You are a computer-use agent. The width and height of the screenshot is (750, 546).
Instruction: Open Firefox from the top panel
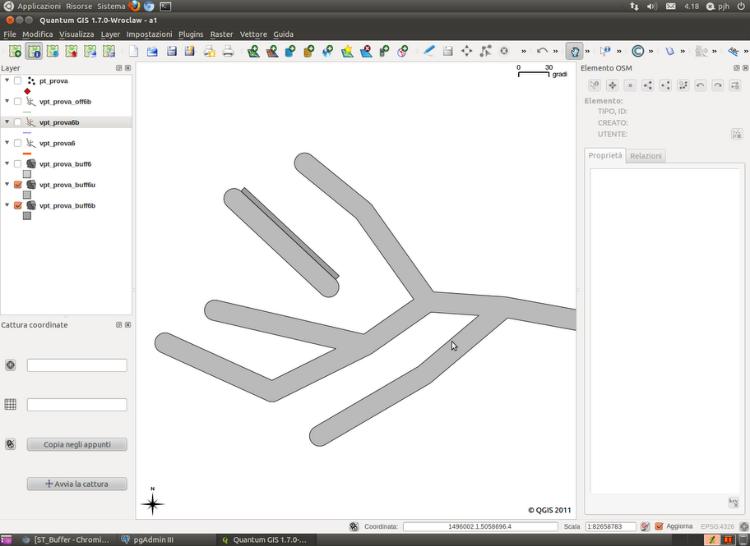134,6
